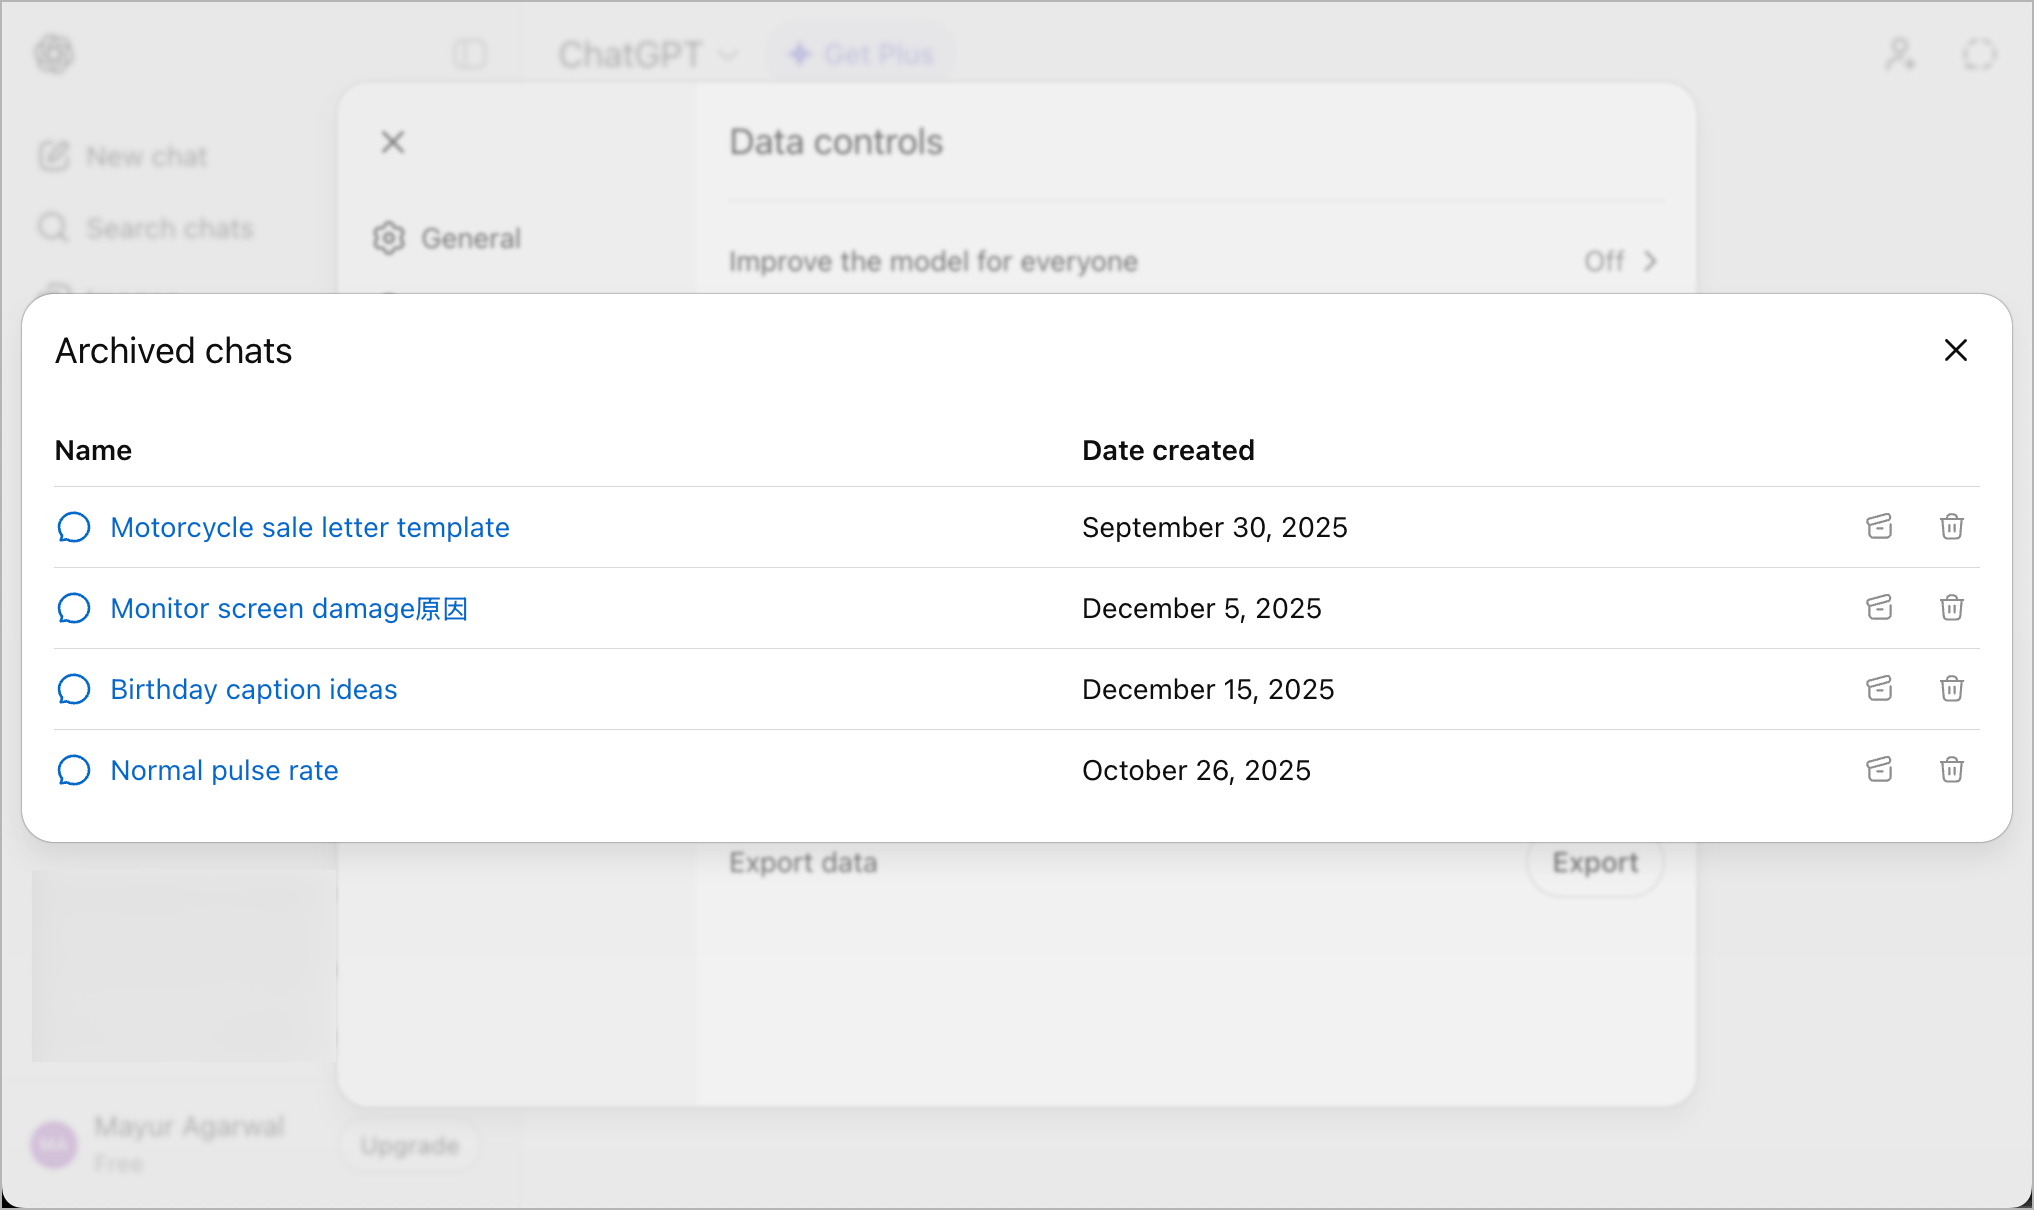2034x1210 pixels.
Task: Open the profile icon at top right
Action: [x=1899, y=54]
